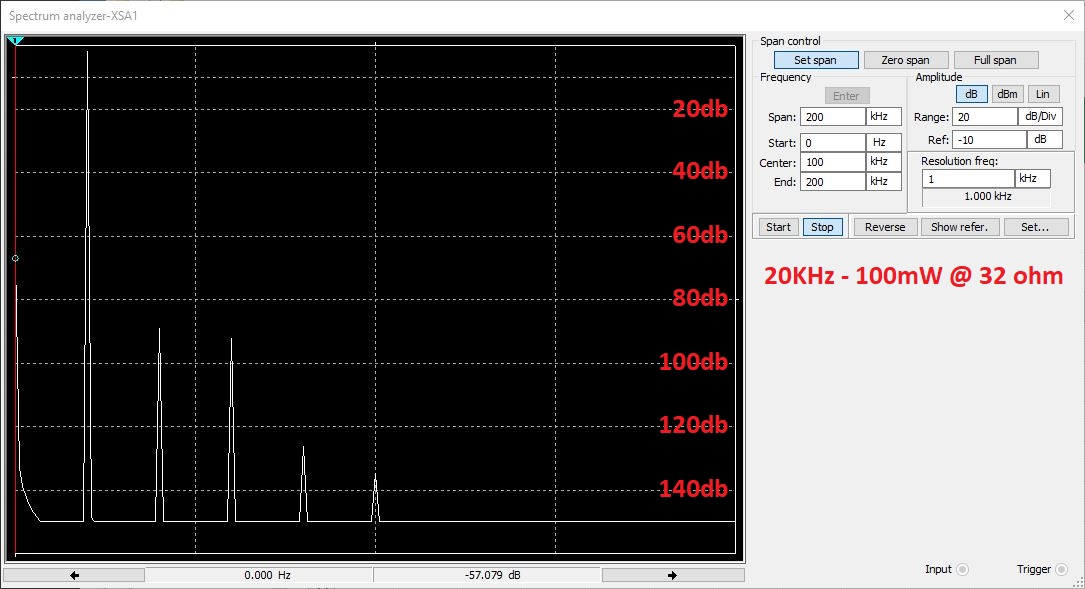Open the Ref dB unit selector
Screen dimensions: 1085x589
(x=1044, y=140)
